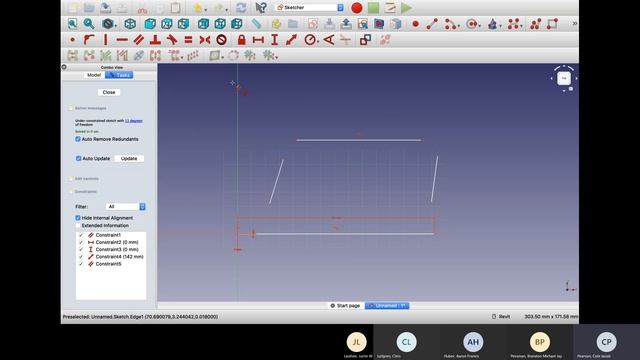Click the green stop macro square

tap(373, 7)
